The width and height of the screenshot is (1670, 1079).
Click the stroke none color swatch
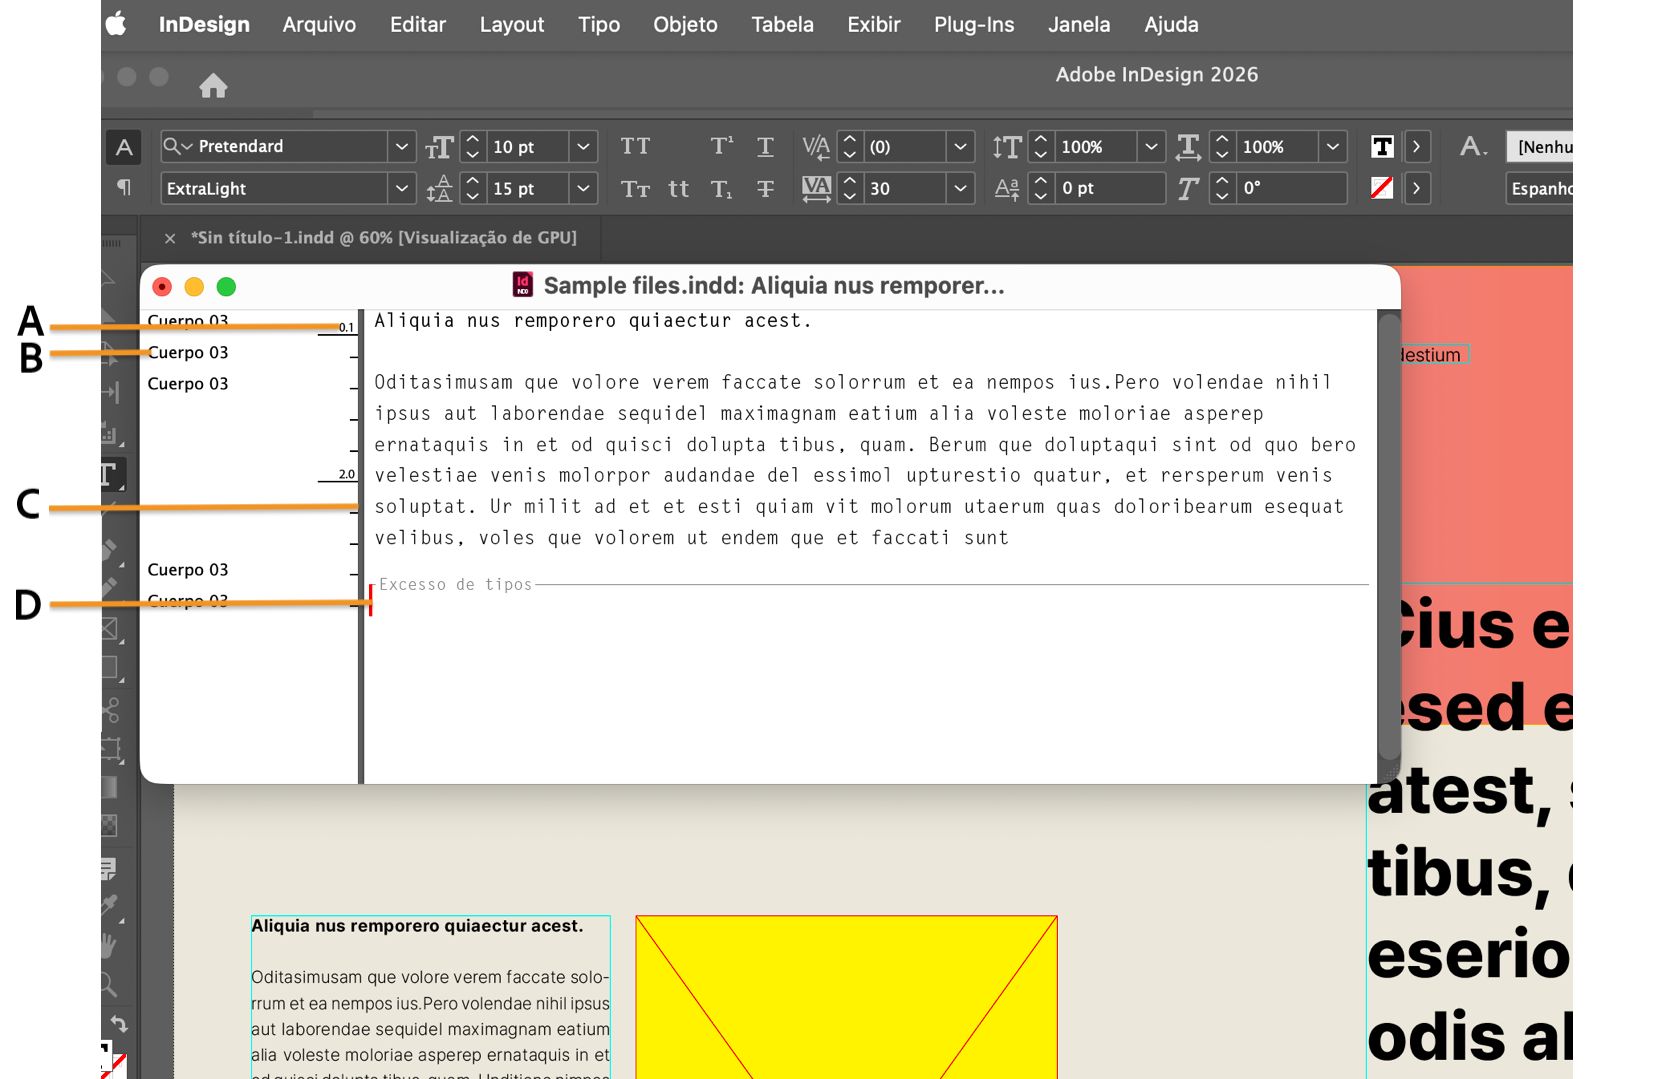coord(1382,188)
